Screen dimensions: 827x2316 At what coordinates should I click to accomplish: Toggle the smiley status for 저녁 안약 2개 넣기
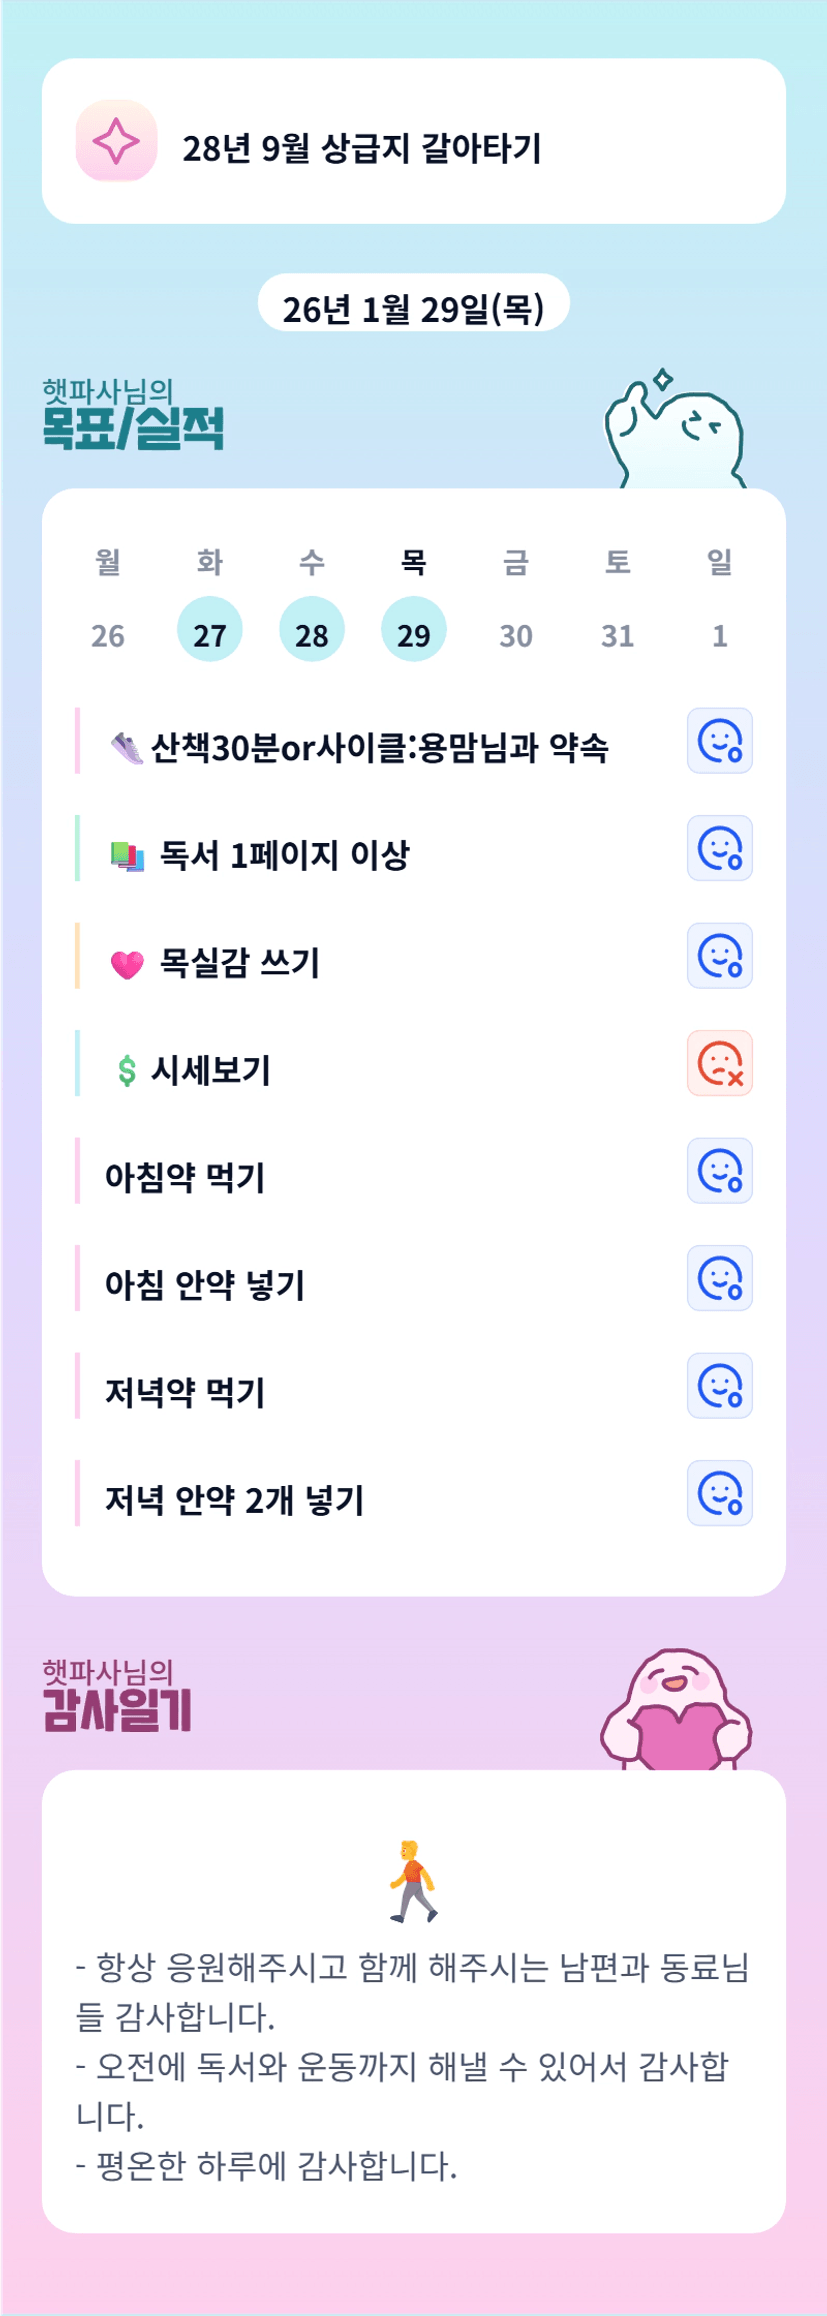(719, 1493)
